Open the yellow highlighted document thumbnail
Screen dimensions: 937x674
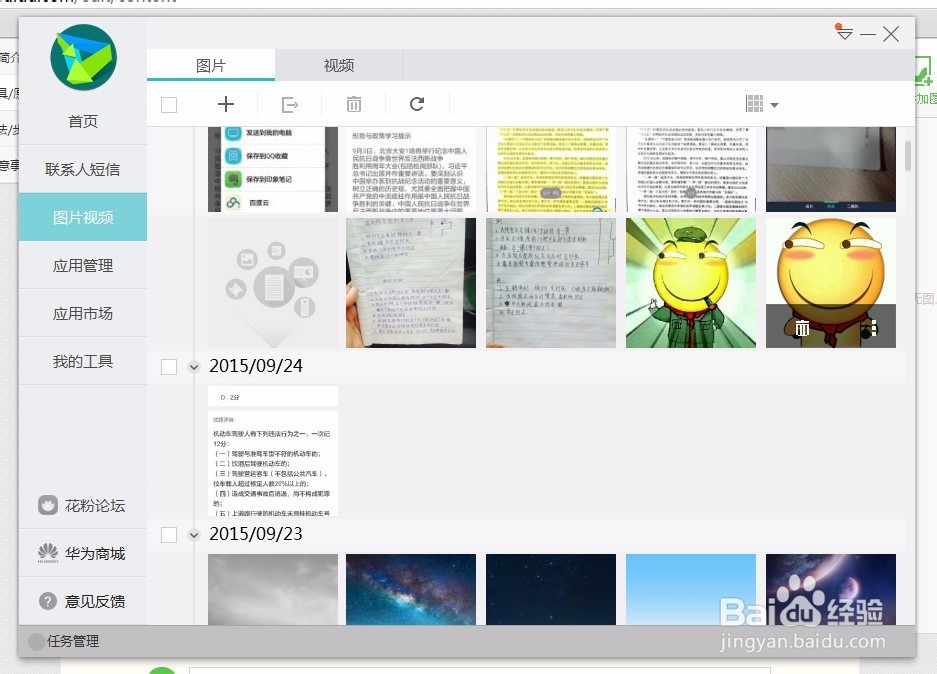click(x=551, y=169)
